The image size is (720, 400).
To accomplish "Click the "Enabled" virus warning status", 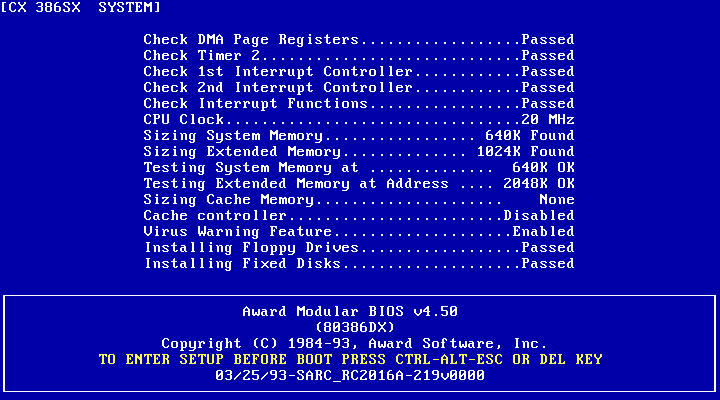I will click(x=543, y=231).
